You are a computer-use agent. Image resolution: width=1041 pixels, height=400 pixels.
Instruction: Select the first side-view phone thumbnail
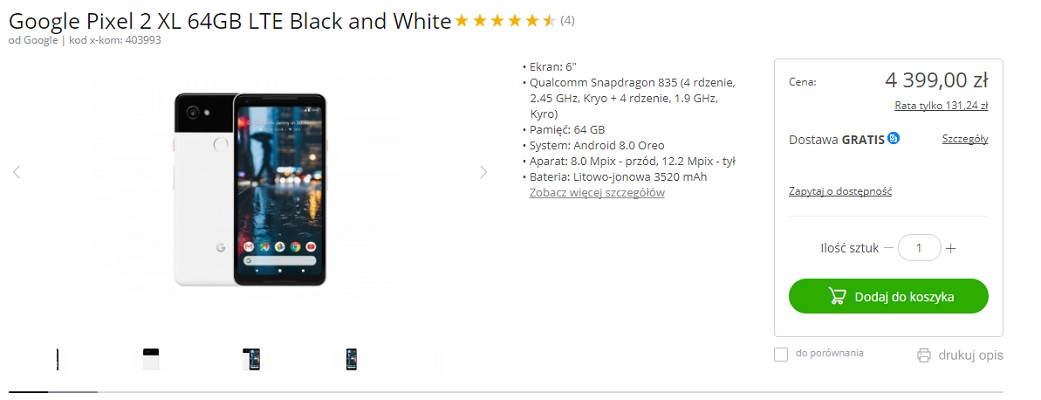[x=58, y=359]
